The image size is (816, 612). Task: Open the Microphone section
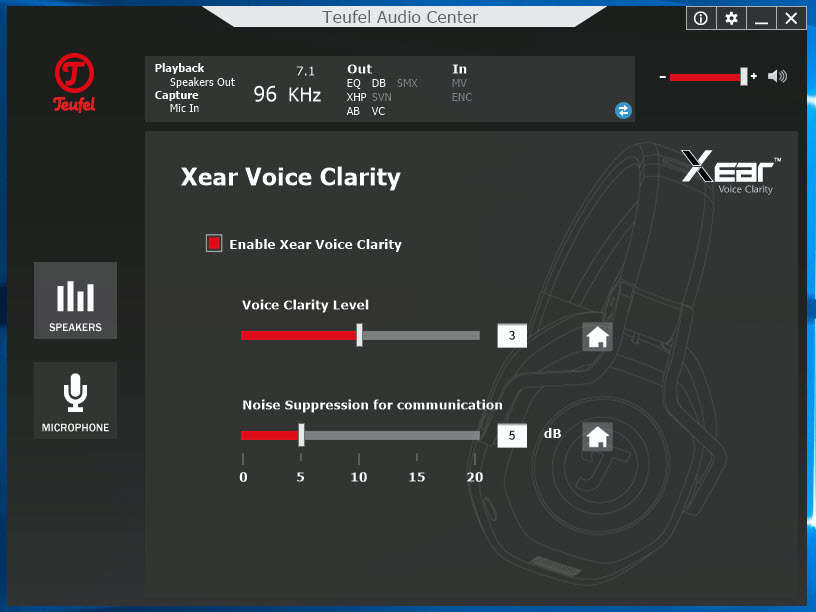[x=75, y=401]
